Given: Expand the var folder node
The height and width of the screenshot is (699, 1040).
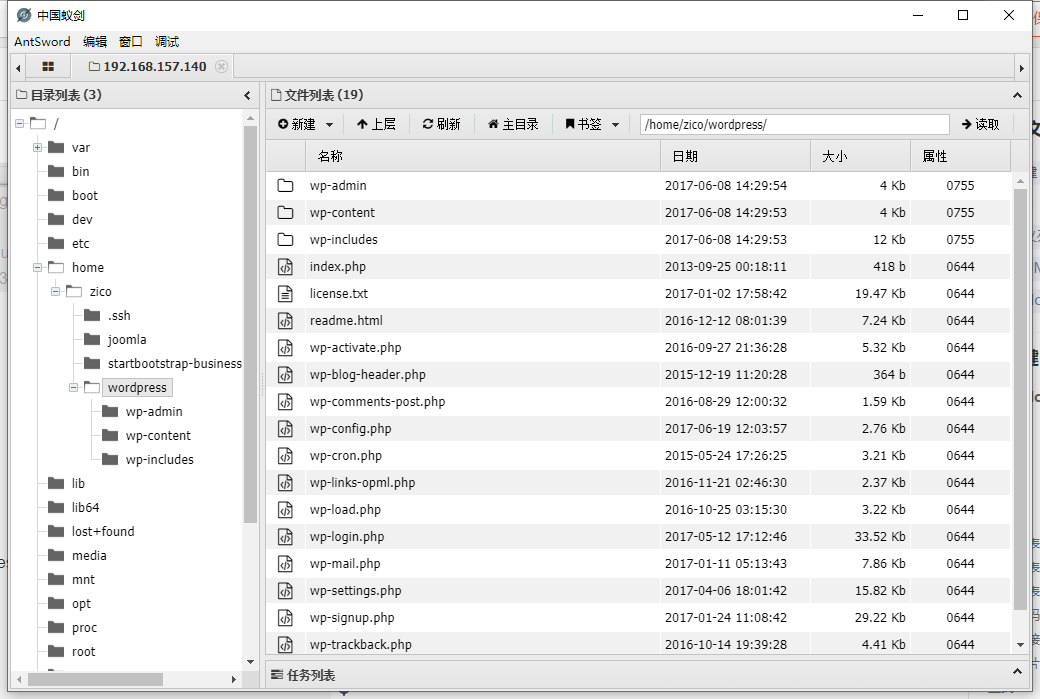Looking at the screenshot, I should tap(38, 147).
